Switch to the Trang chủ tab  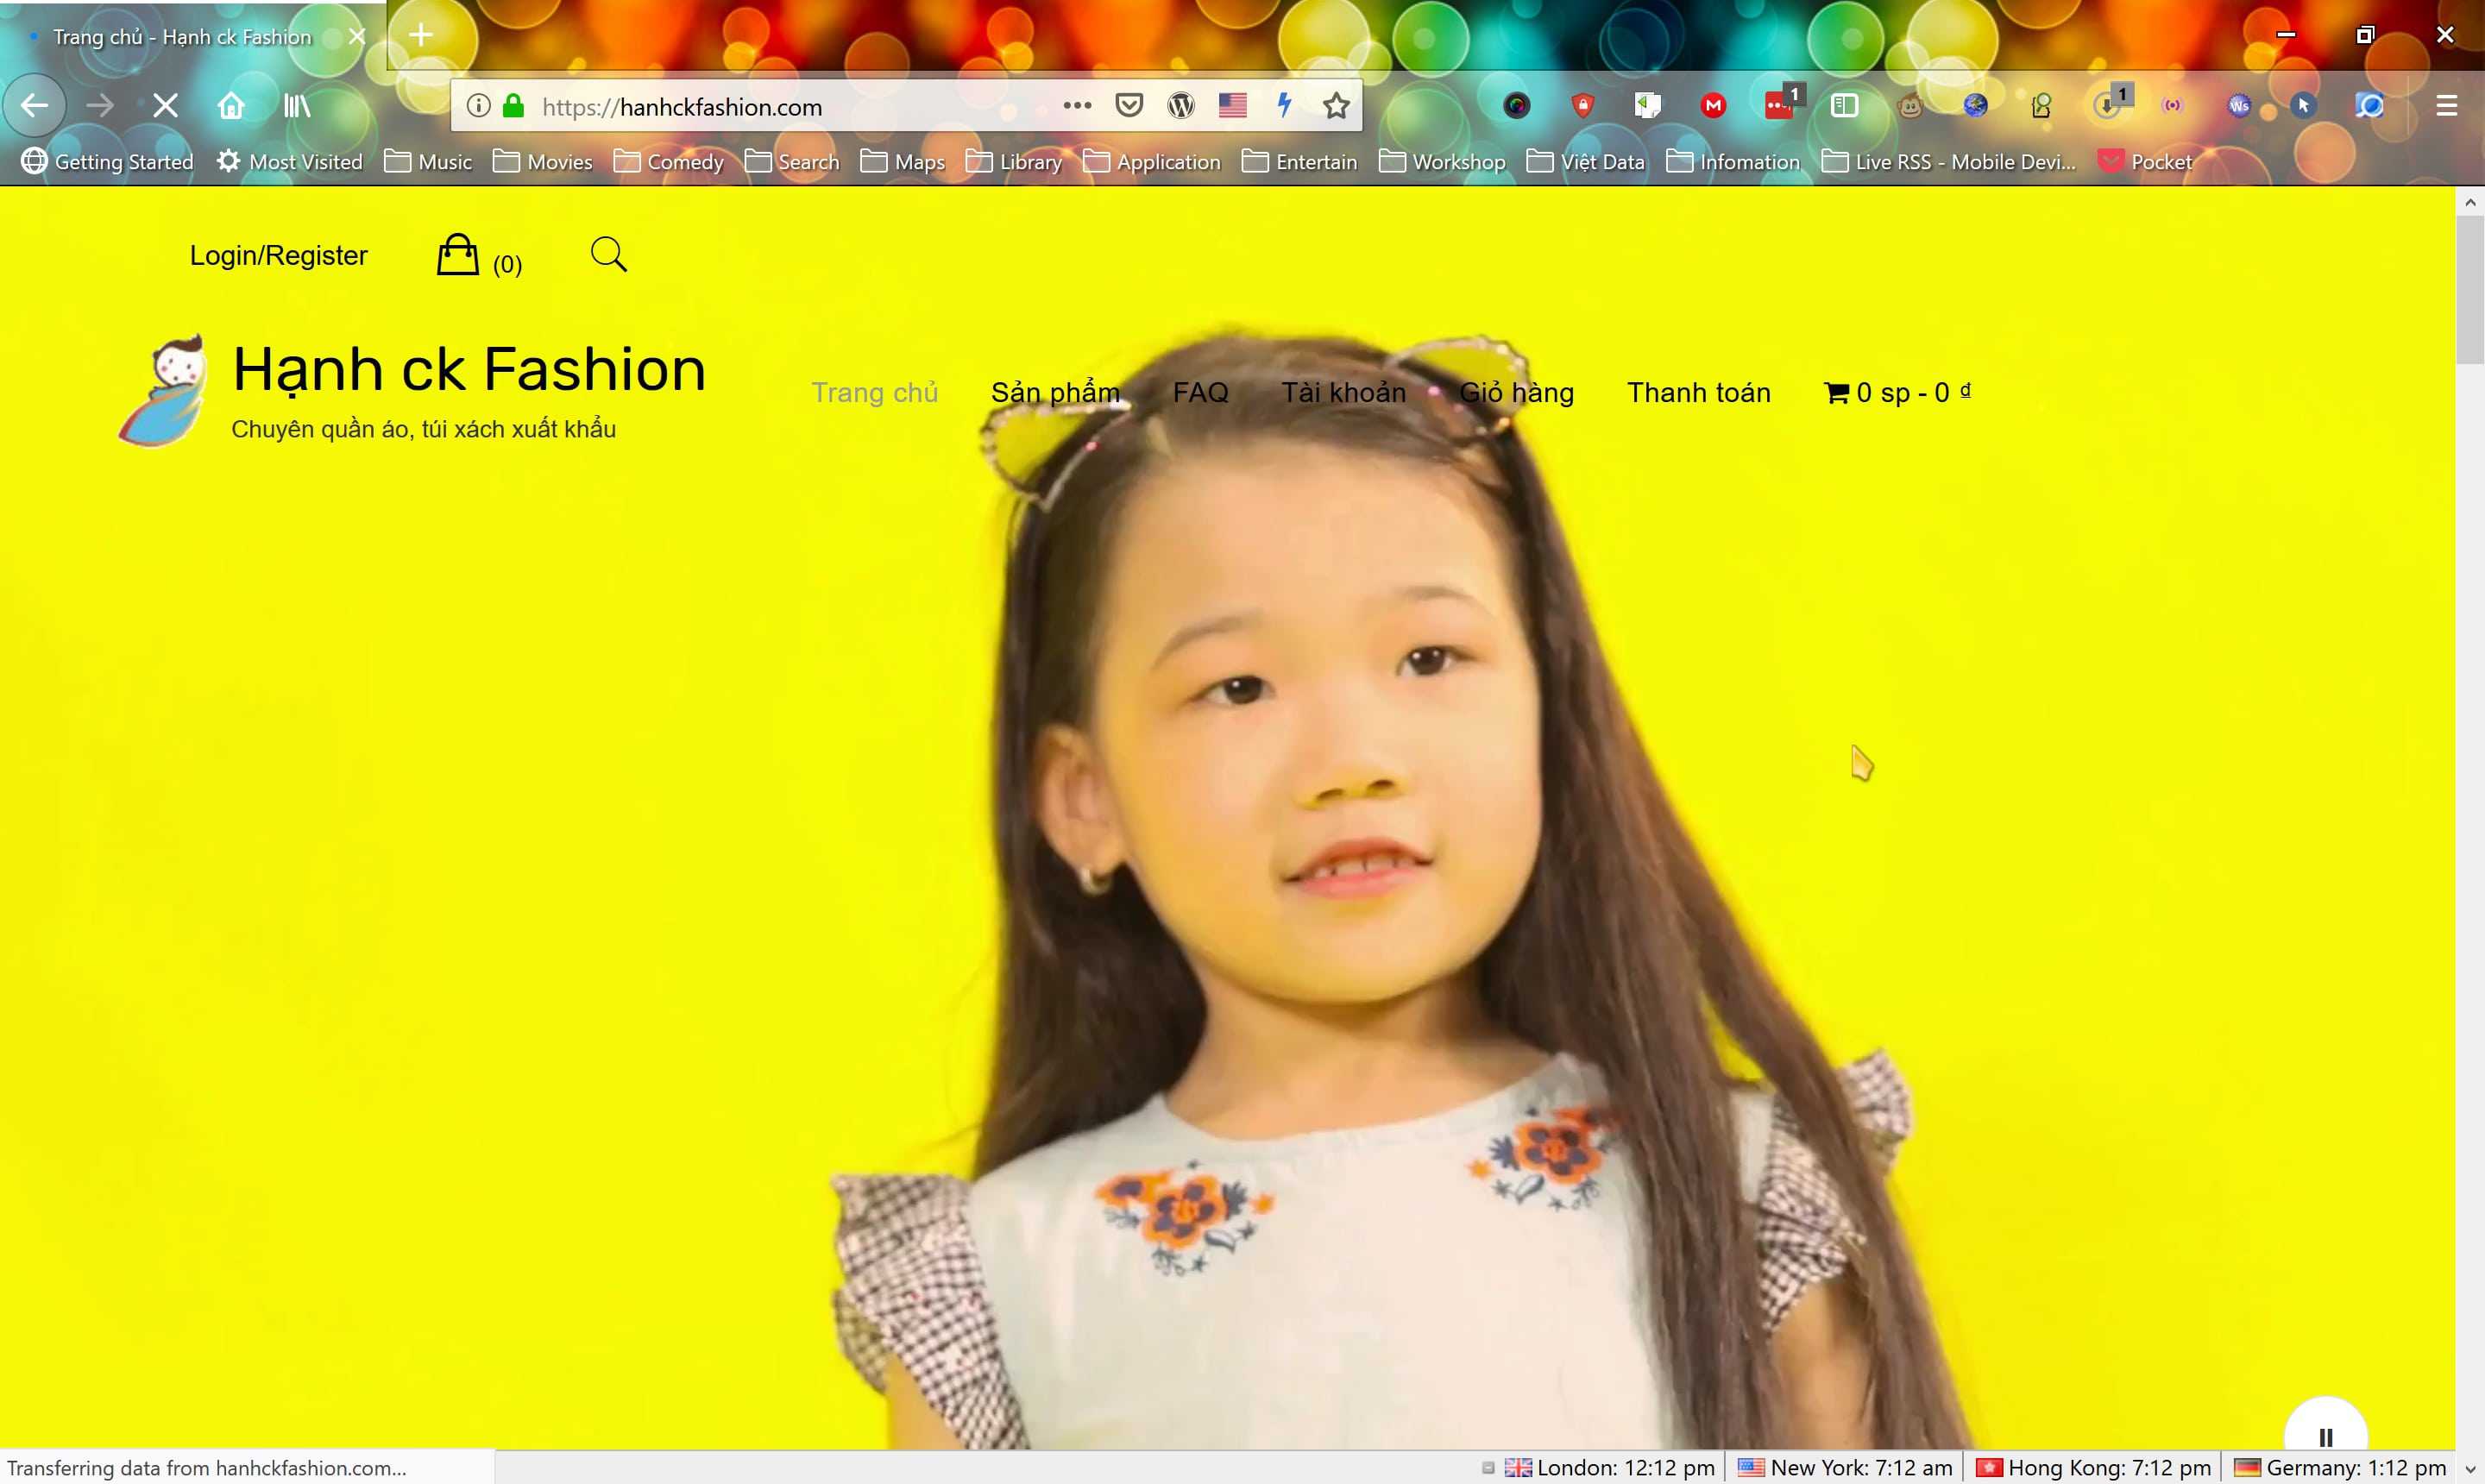(x=180, y=35)
